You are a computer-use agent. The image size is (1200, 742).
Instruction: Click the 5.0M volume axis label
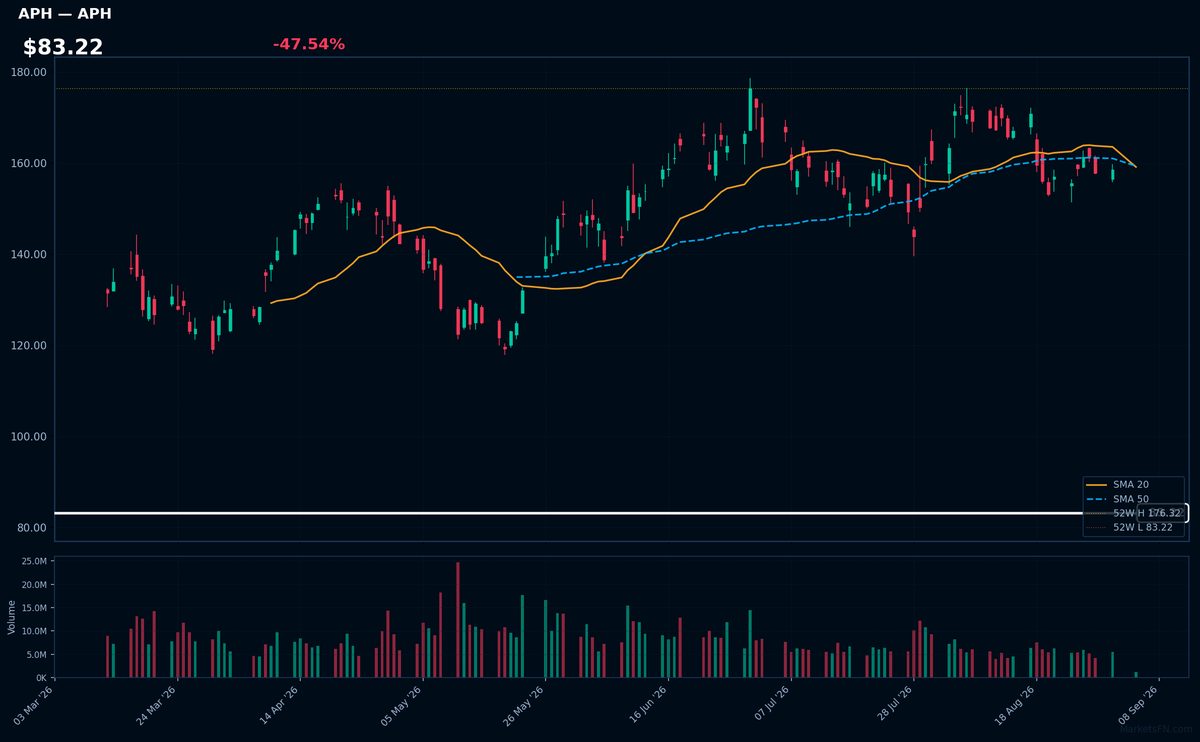click(36, 654)
